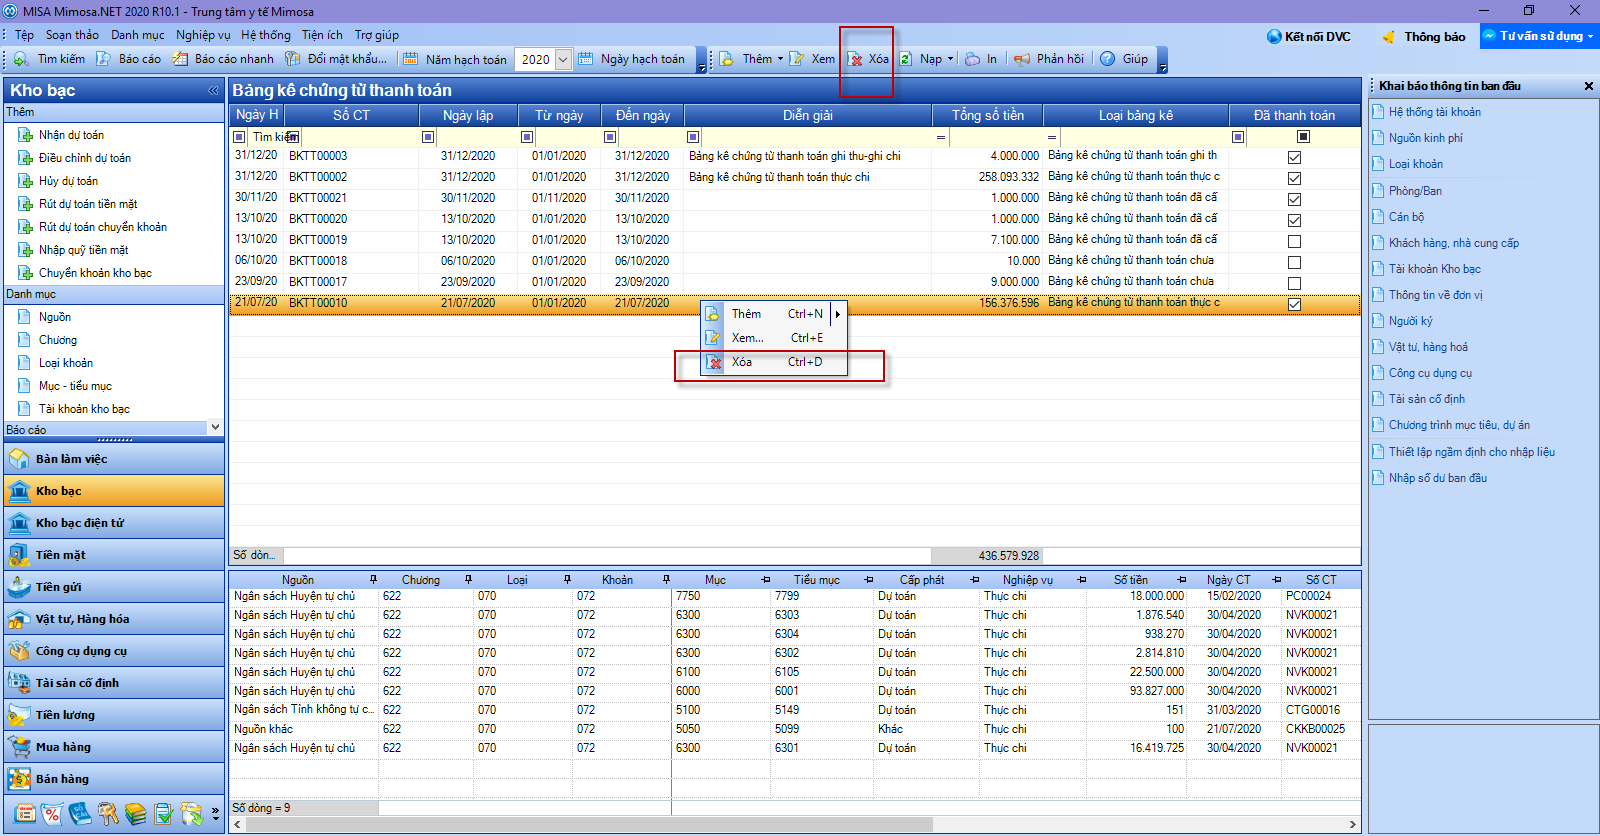Open Báo cáo from the toolbar

(128, 59)
